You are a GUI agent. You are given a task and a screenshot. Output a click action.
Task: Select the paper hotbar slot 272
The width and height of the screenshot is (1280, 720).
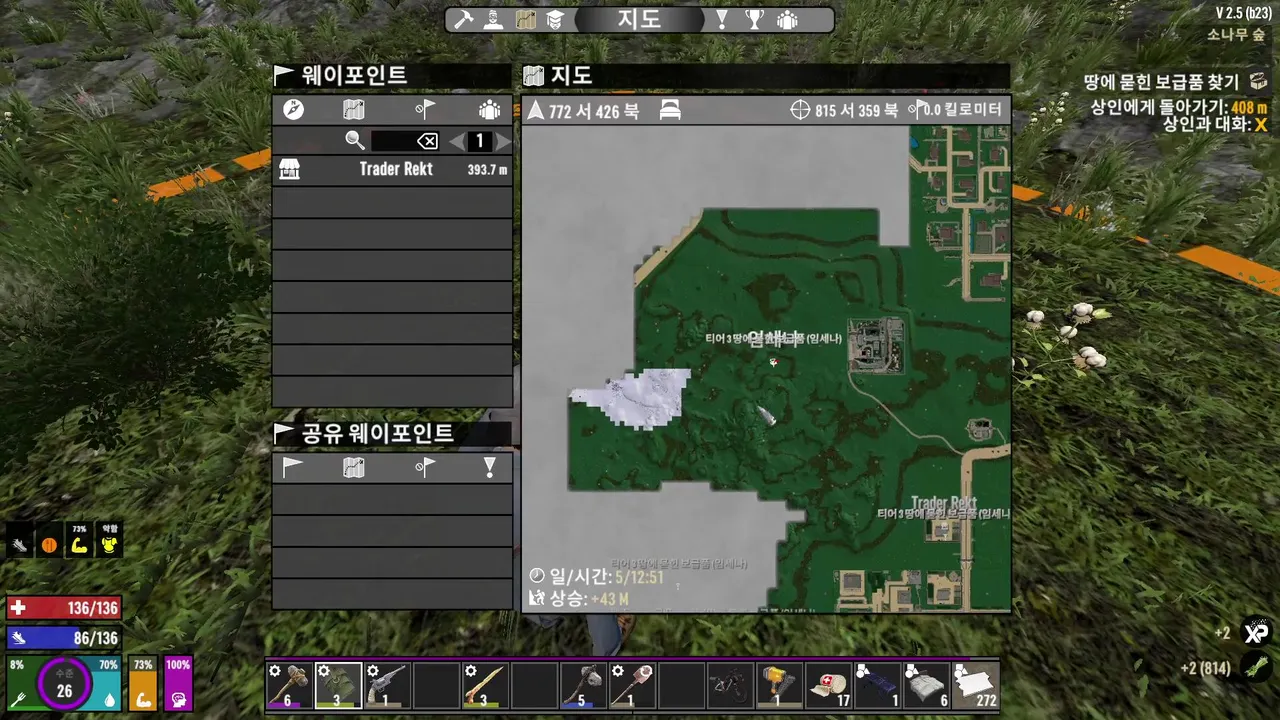pyautogui.click(x=975, y=686)
